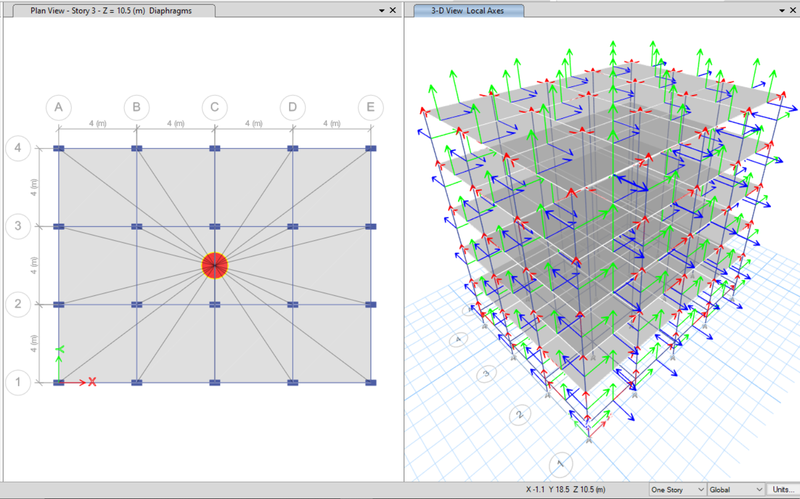Screen dimensions: 800x499
Task: Click the green Y global axis label
Action: [60, 350]
